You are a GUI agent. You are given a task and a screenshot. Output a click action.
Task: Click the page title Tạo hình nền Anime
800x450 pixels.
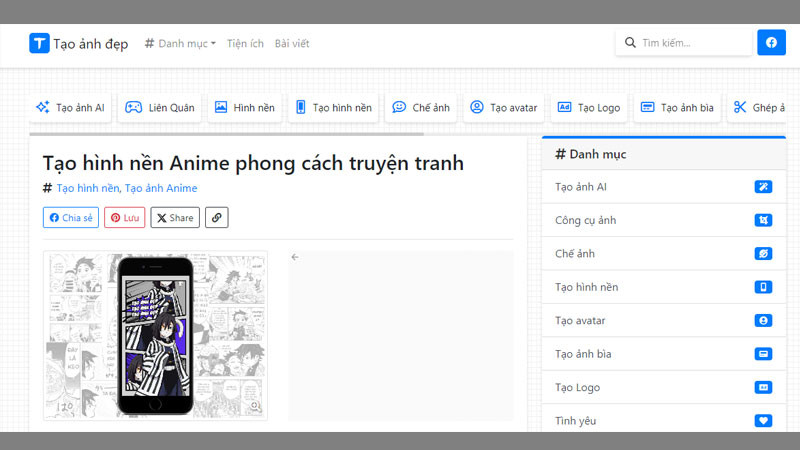[253, 164]
